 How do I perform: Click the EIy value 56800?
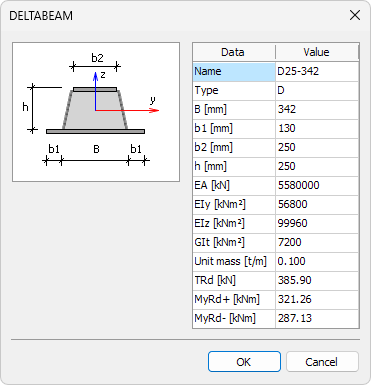pos(317,205)
